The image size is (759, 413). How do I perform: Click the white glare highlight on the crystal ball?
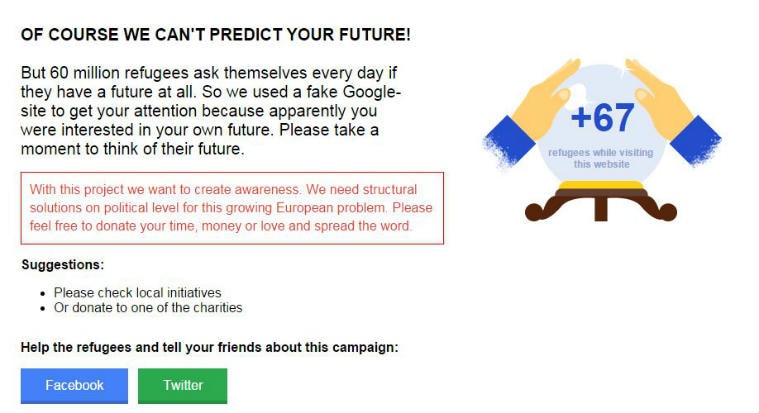coord(577,93)
